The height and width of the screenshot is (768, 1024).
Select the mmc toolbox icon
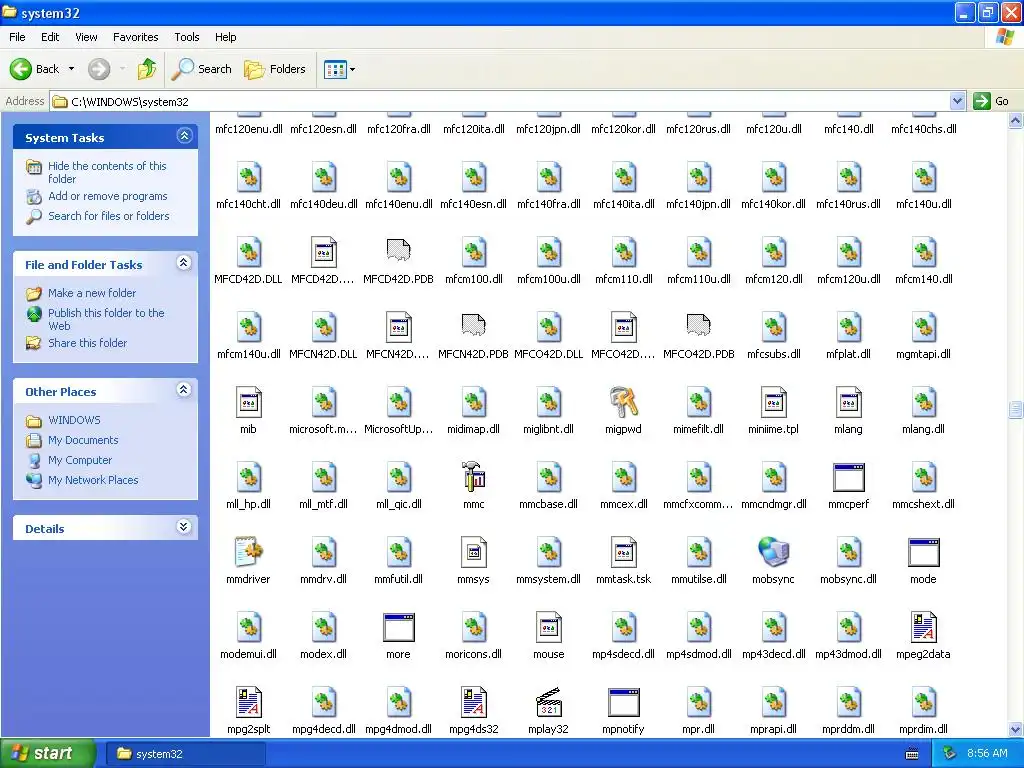tap(473, 477)
